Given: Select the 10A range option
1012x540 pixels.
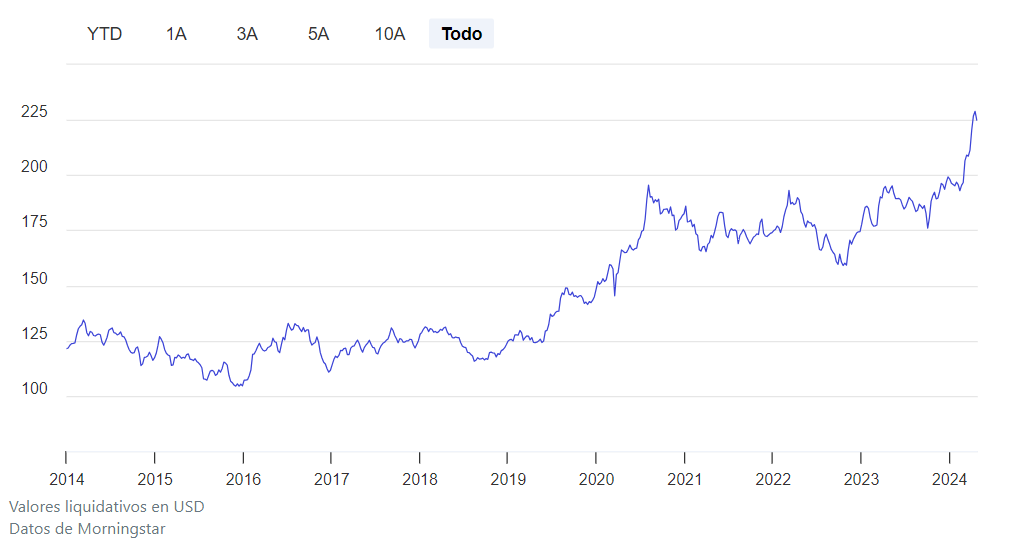Looking at the screenshot, I should 390,34.
